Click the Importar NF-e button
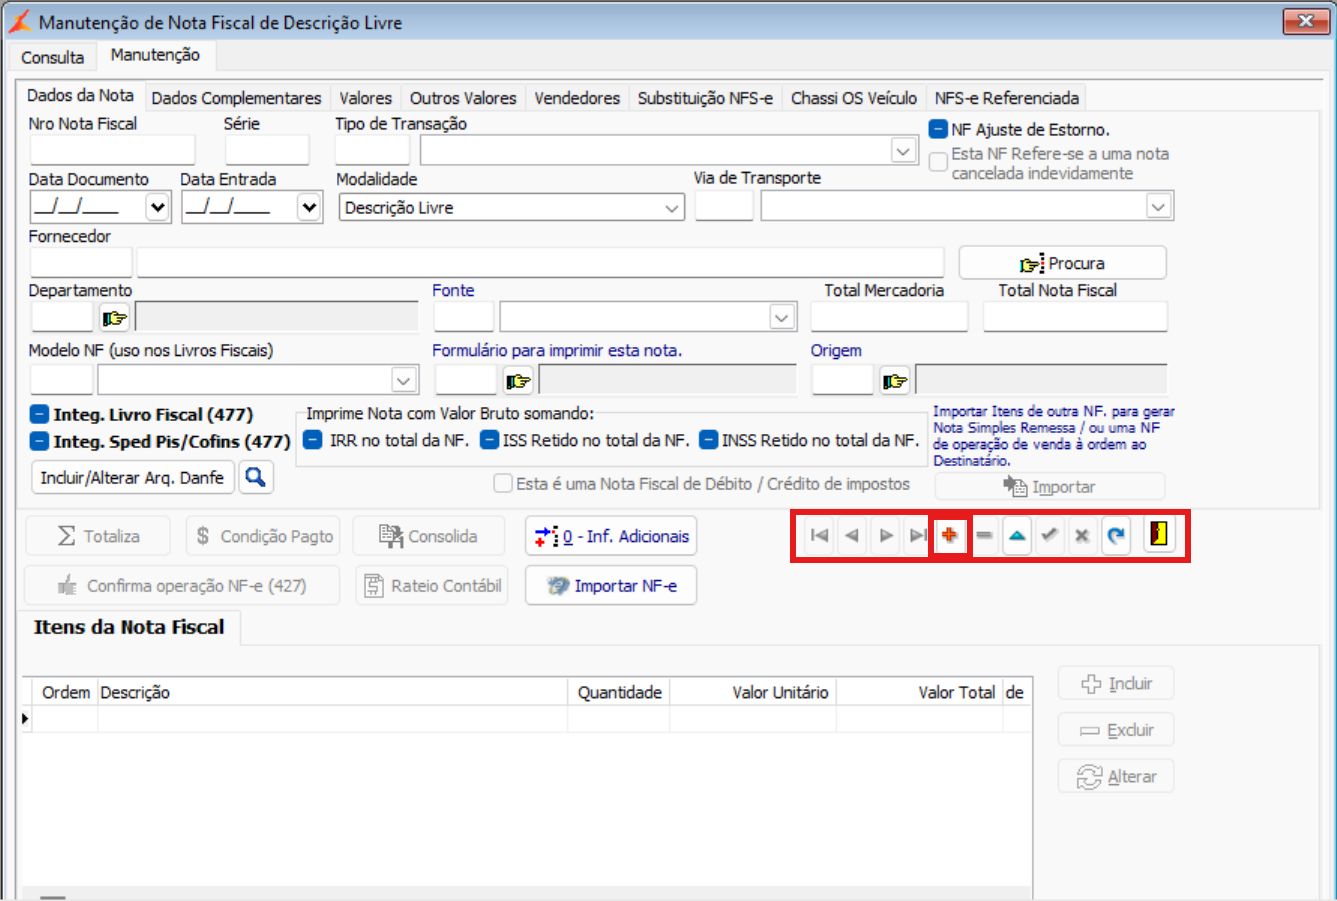Screen dimensions: 1337x901 click(611, 586)
